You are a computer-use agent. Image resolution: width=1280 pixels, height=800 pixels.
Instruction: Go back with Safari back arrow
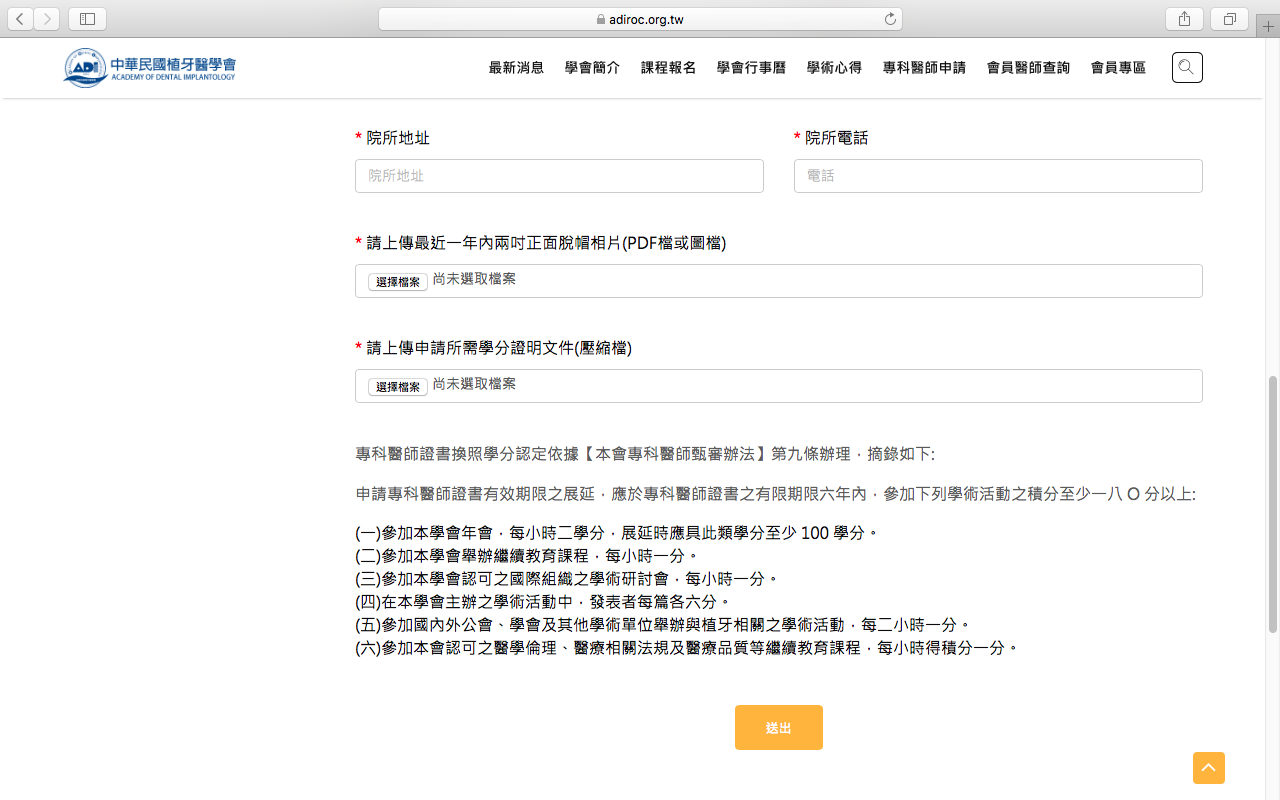[20, 19]
